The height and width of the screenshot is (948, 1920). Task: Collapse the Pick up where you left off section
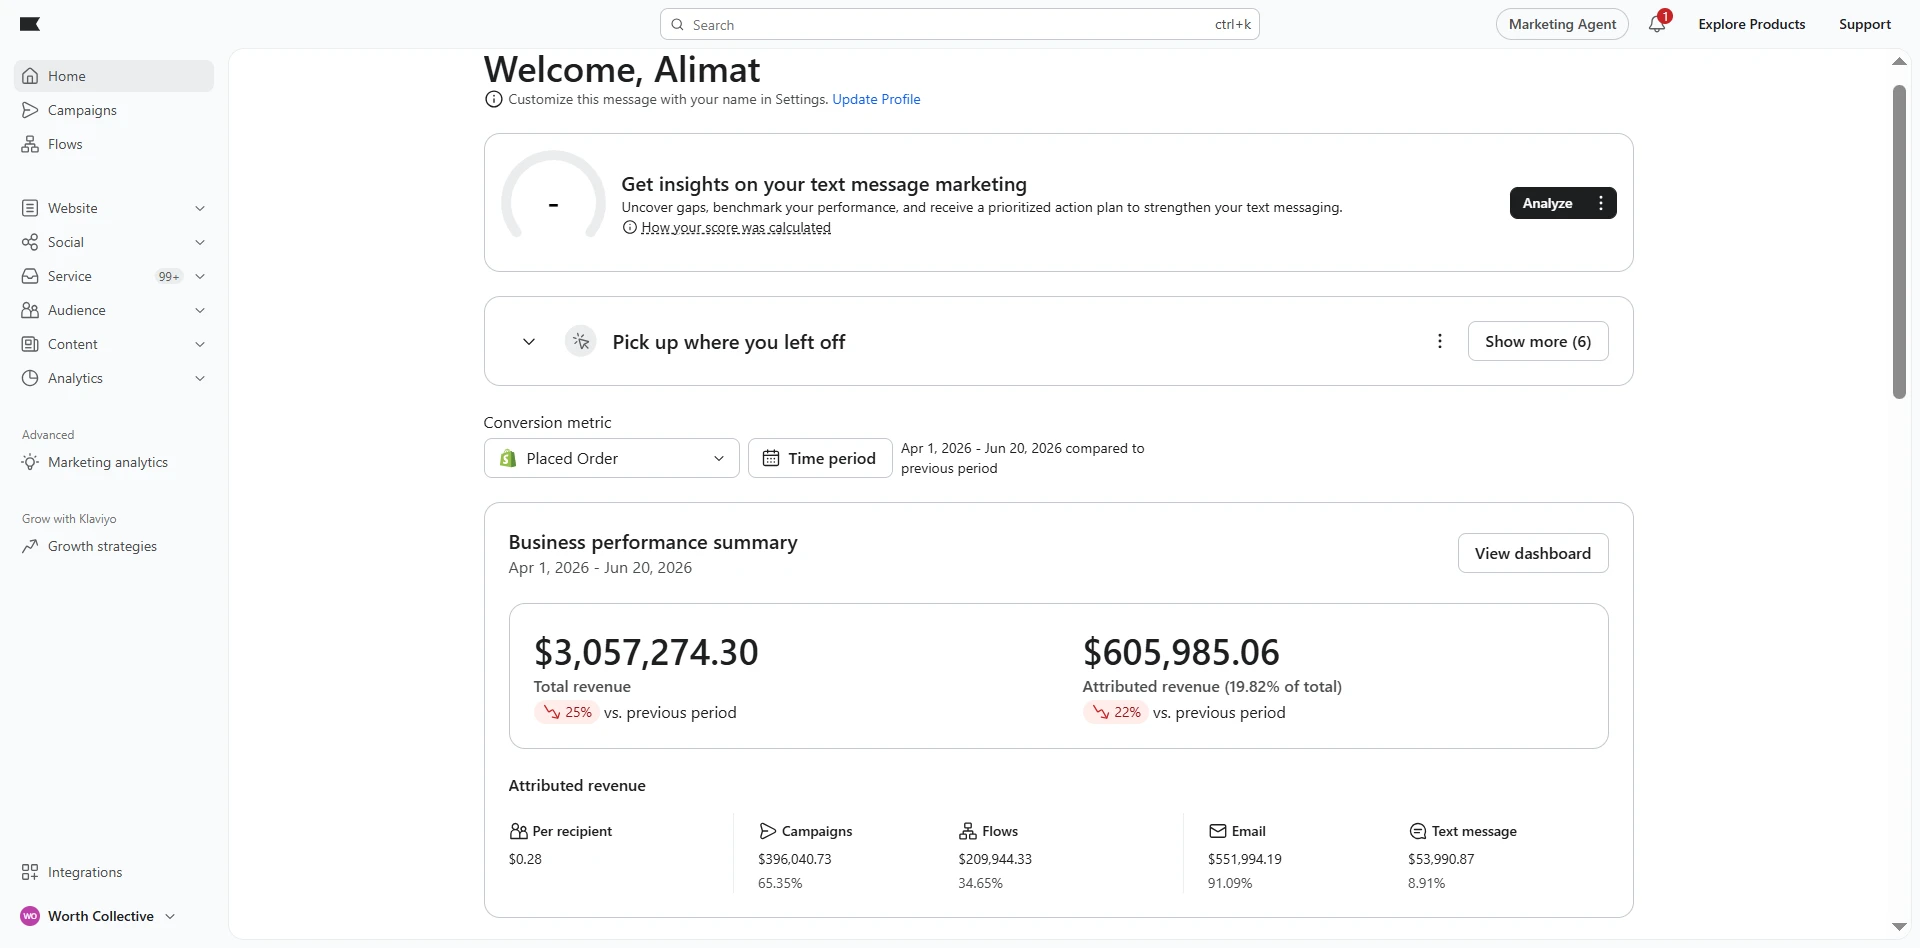click(x=529, y=342)
